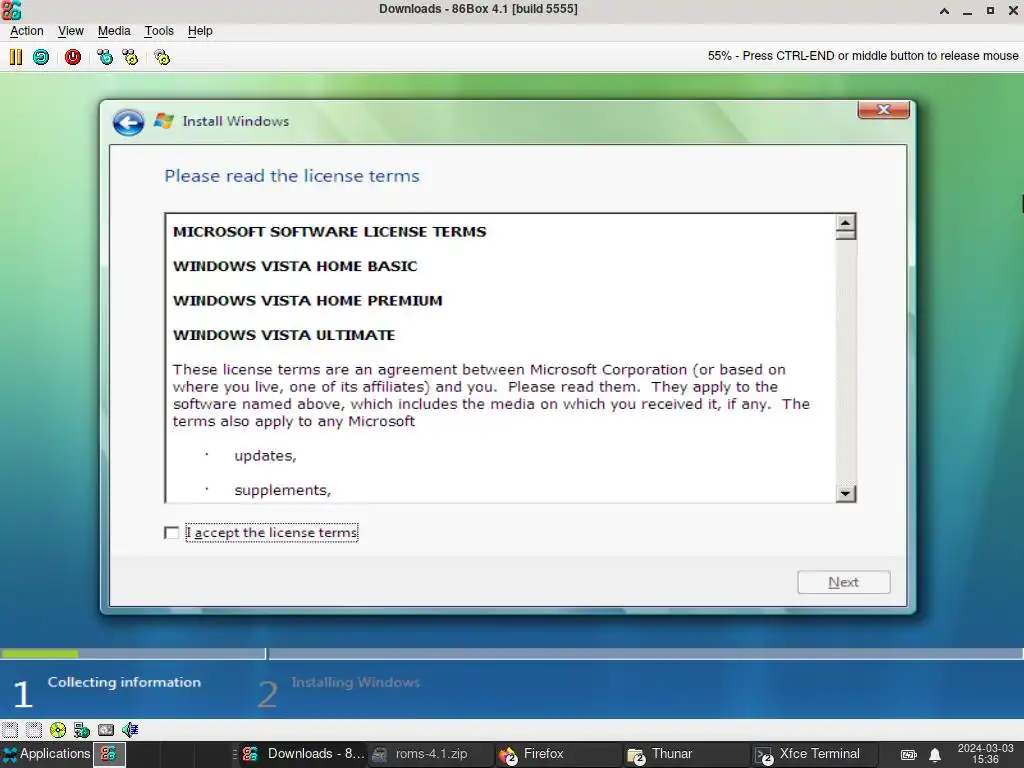Click the network status icon
Screen dimensions: 1024x768
pyautogui.click(x=82, y=729)
